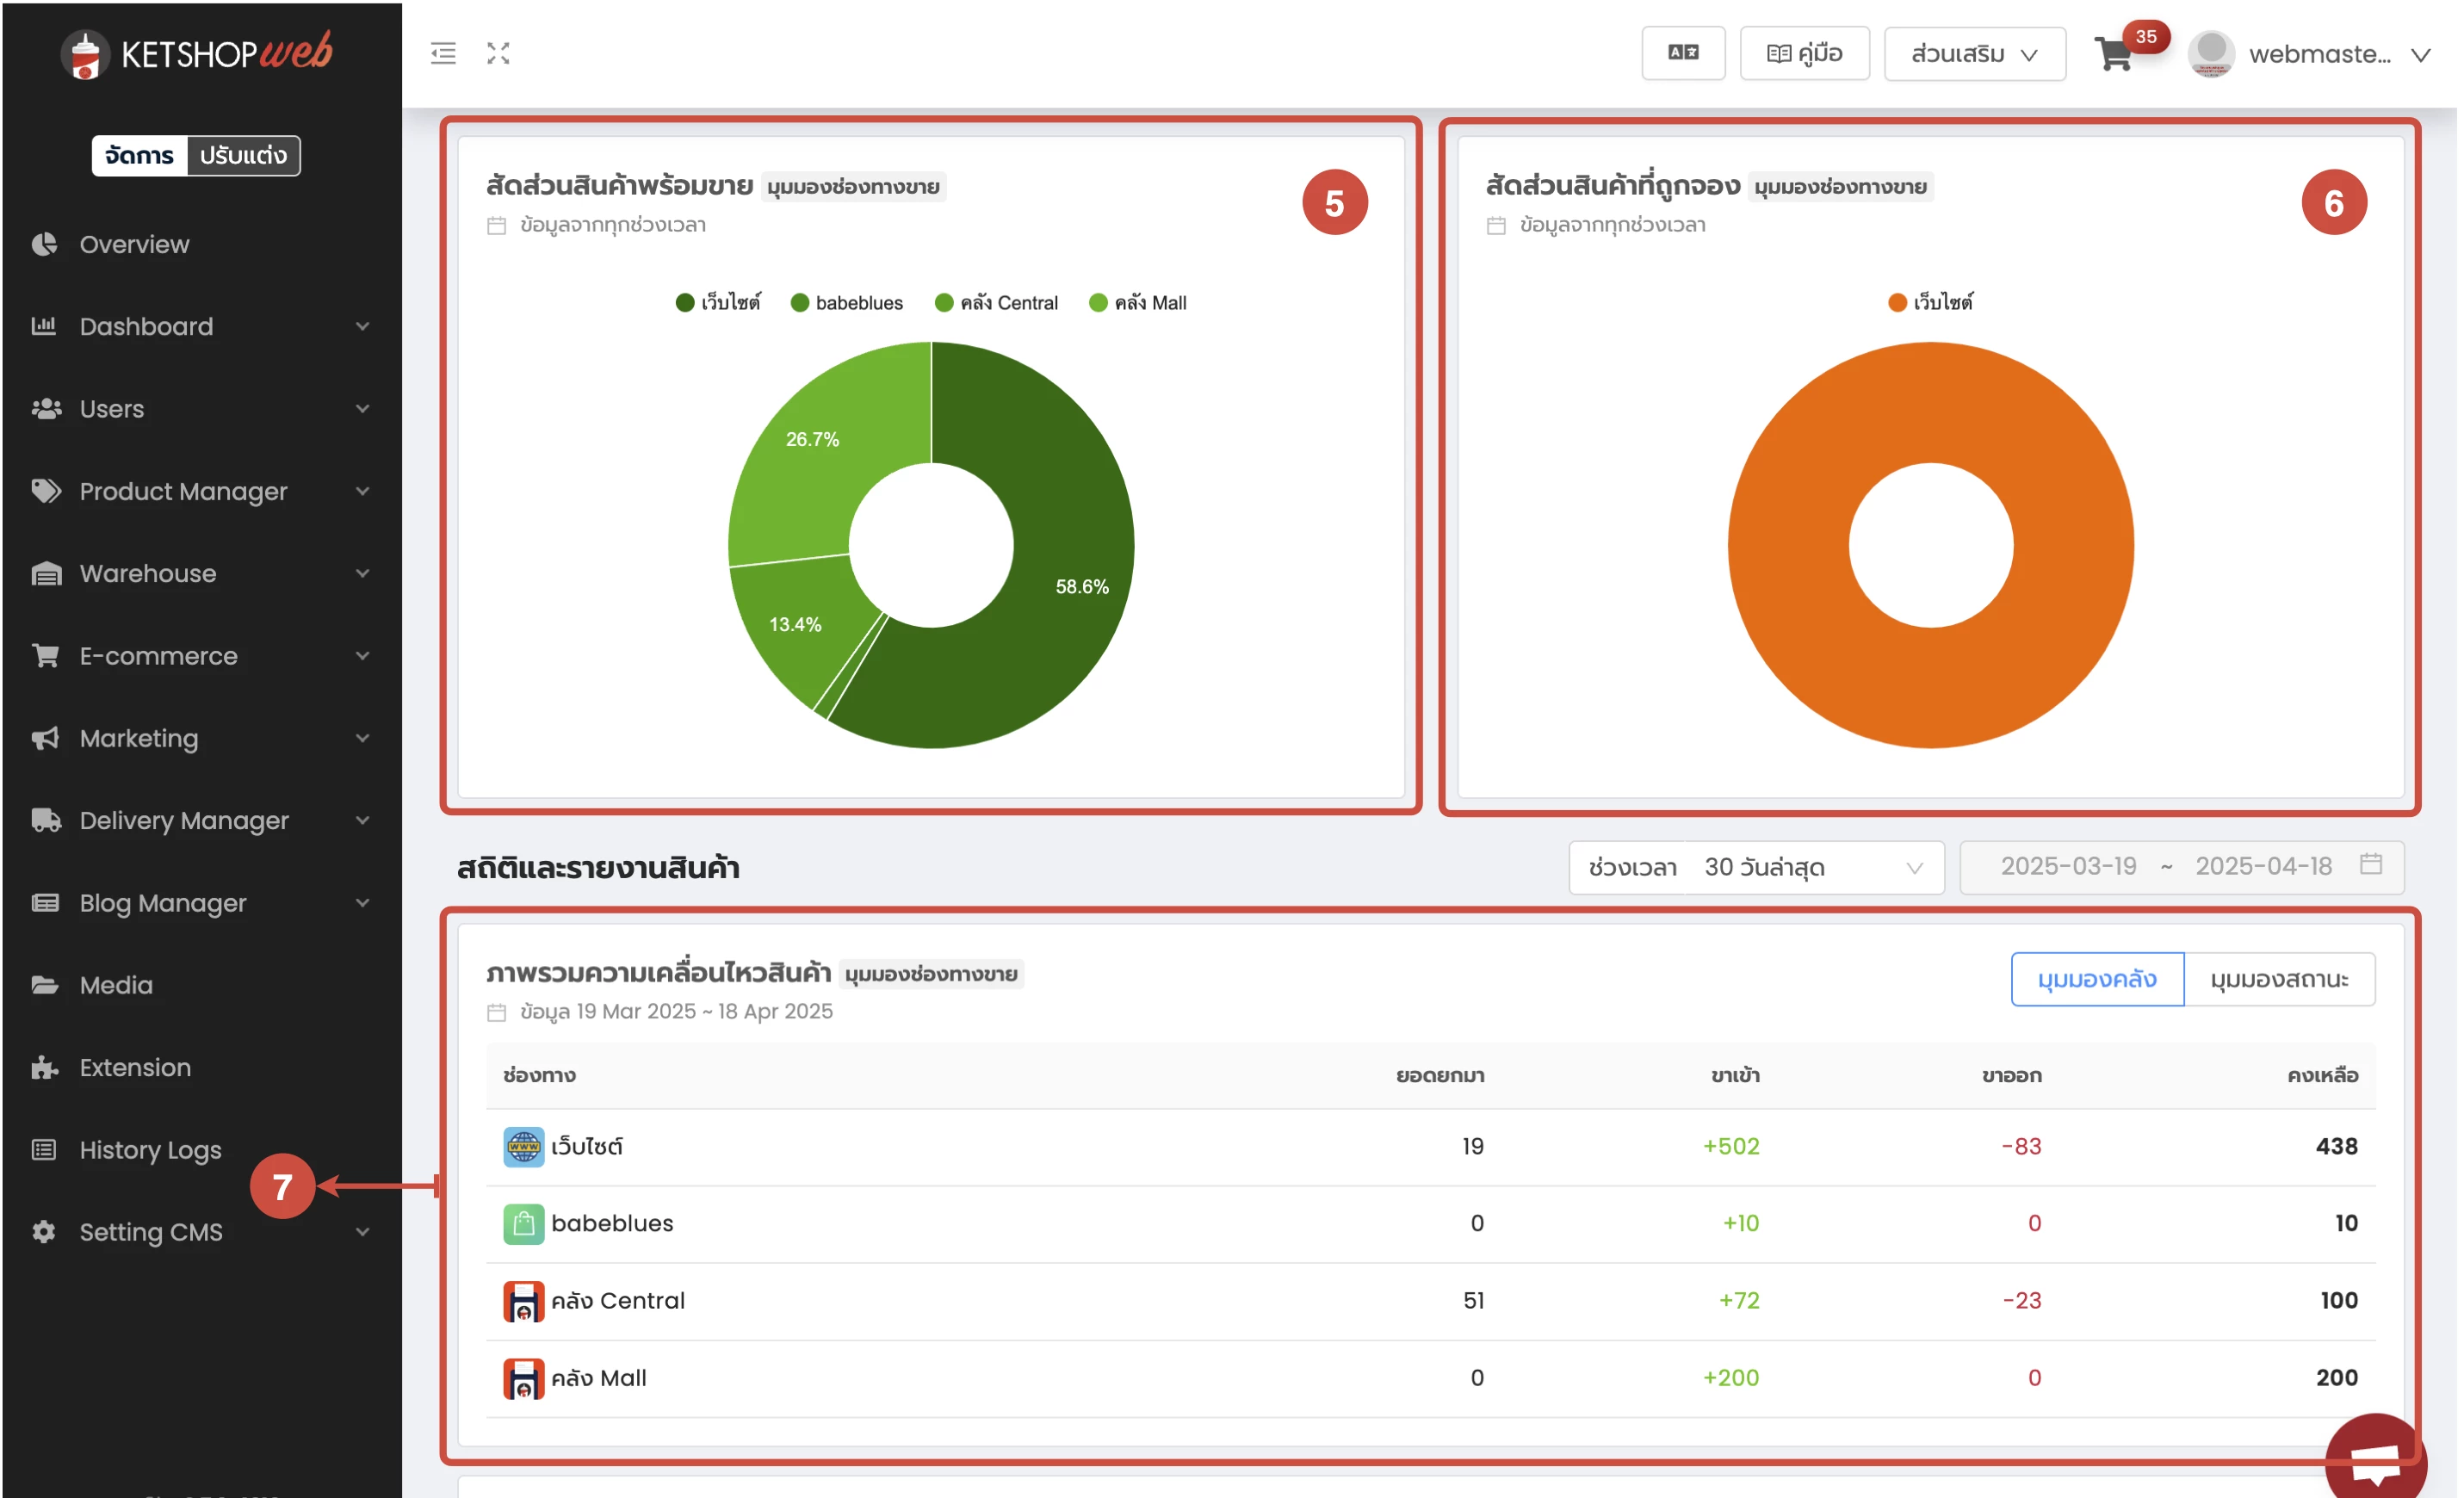Switch to จัดการ mode toggle
Screen dimensions: 2464x1498
click(139, 155)
